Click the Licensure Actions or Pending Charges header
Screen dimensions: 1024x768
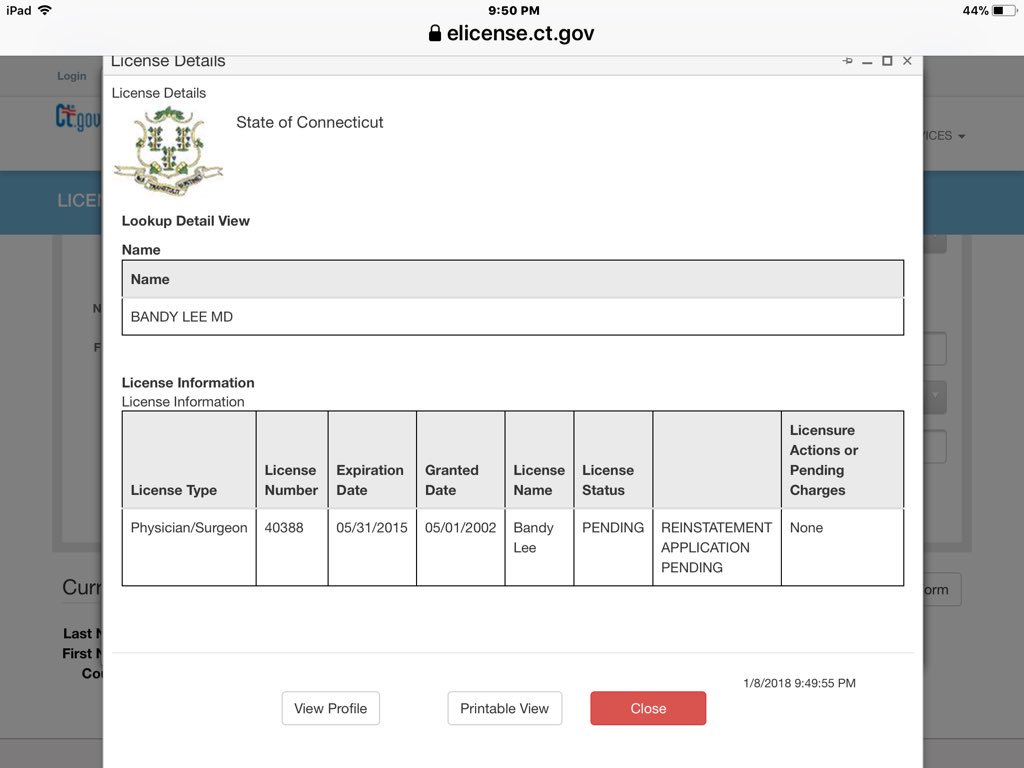point(842,460)
